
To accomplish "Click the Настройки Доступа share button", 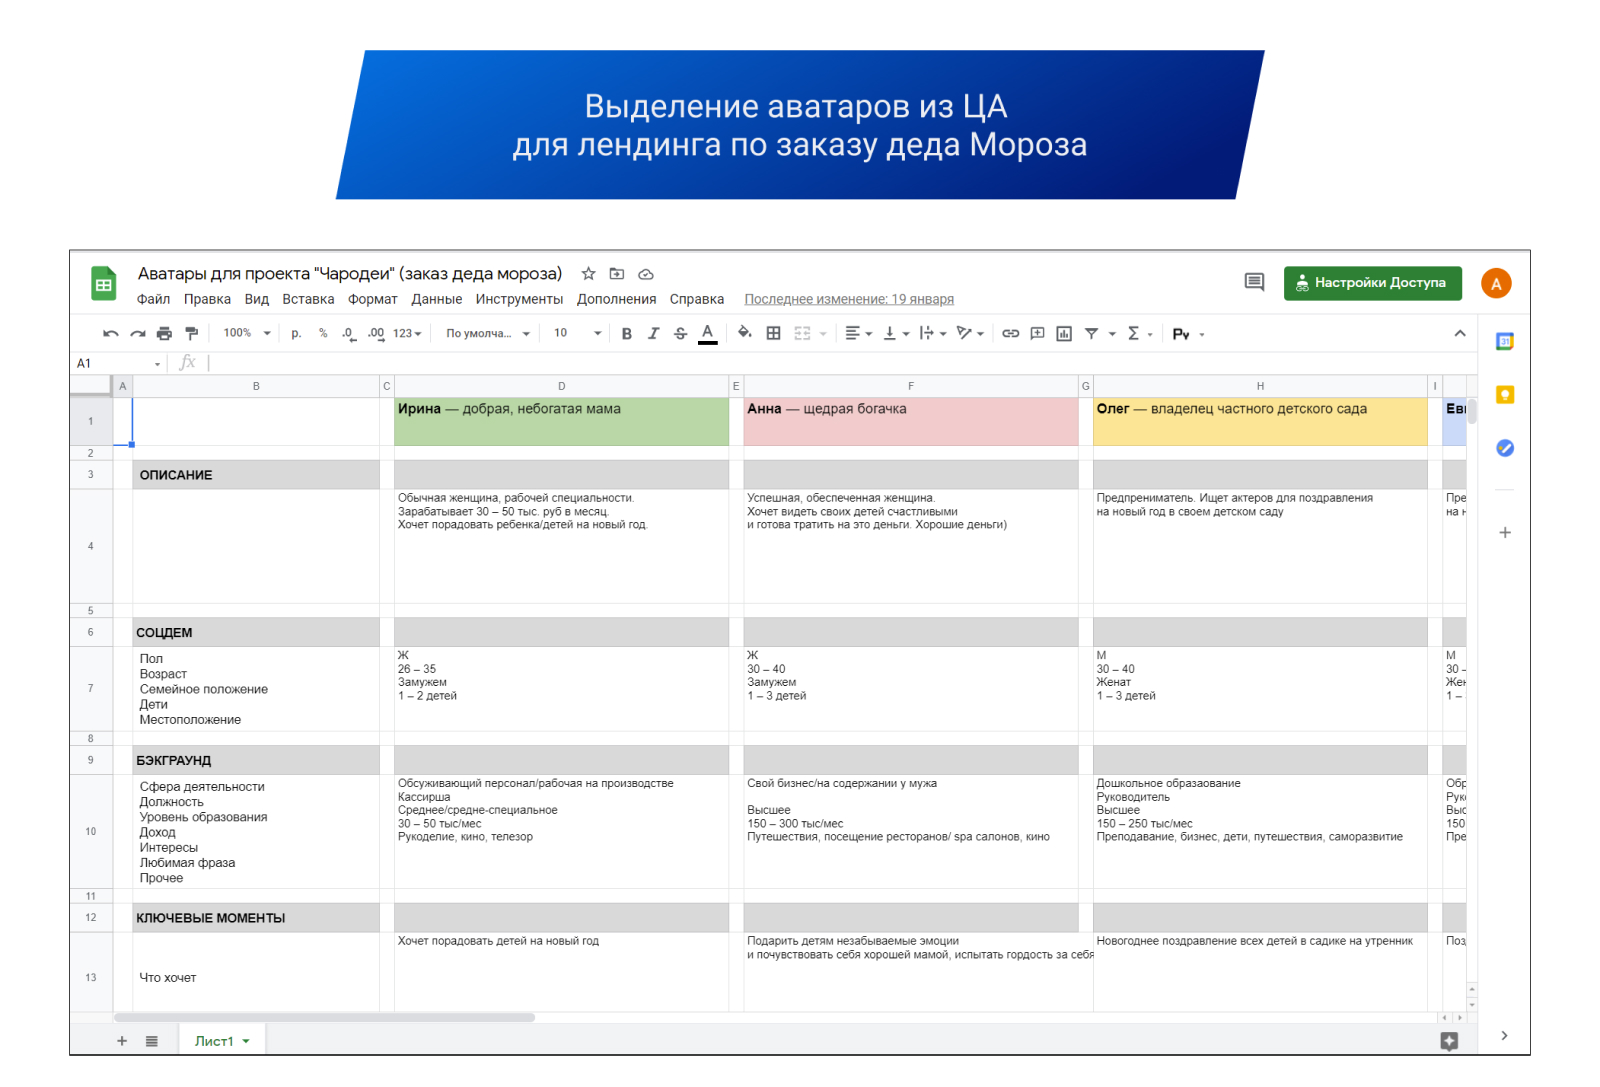I will tap(1373, 283).
